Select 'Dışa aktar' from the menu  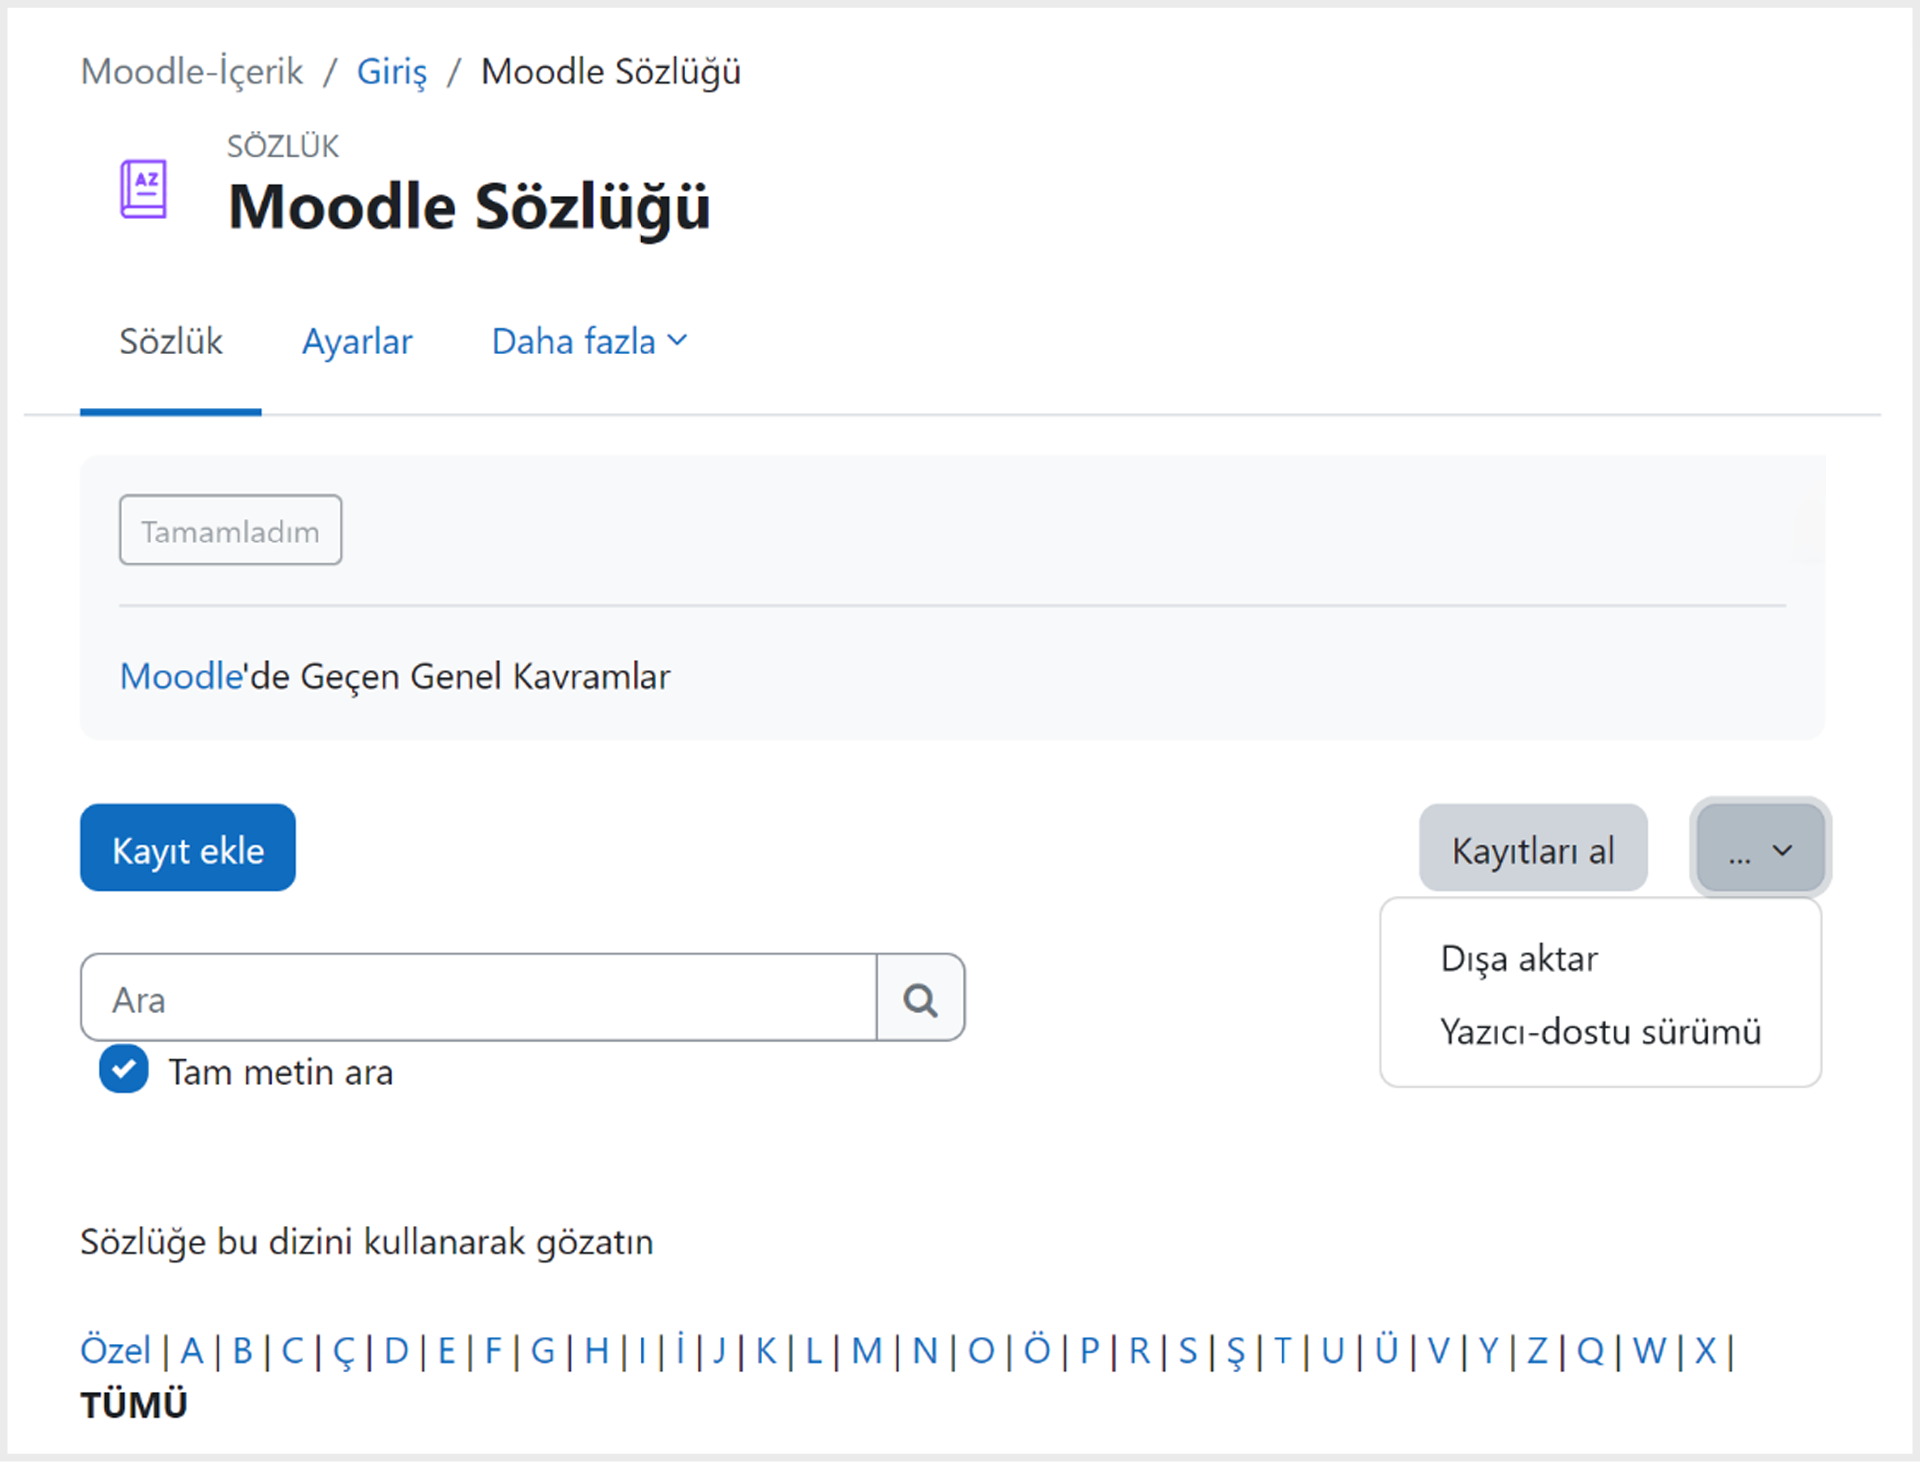click(1518, 958)
